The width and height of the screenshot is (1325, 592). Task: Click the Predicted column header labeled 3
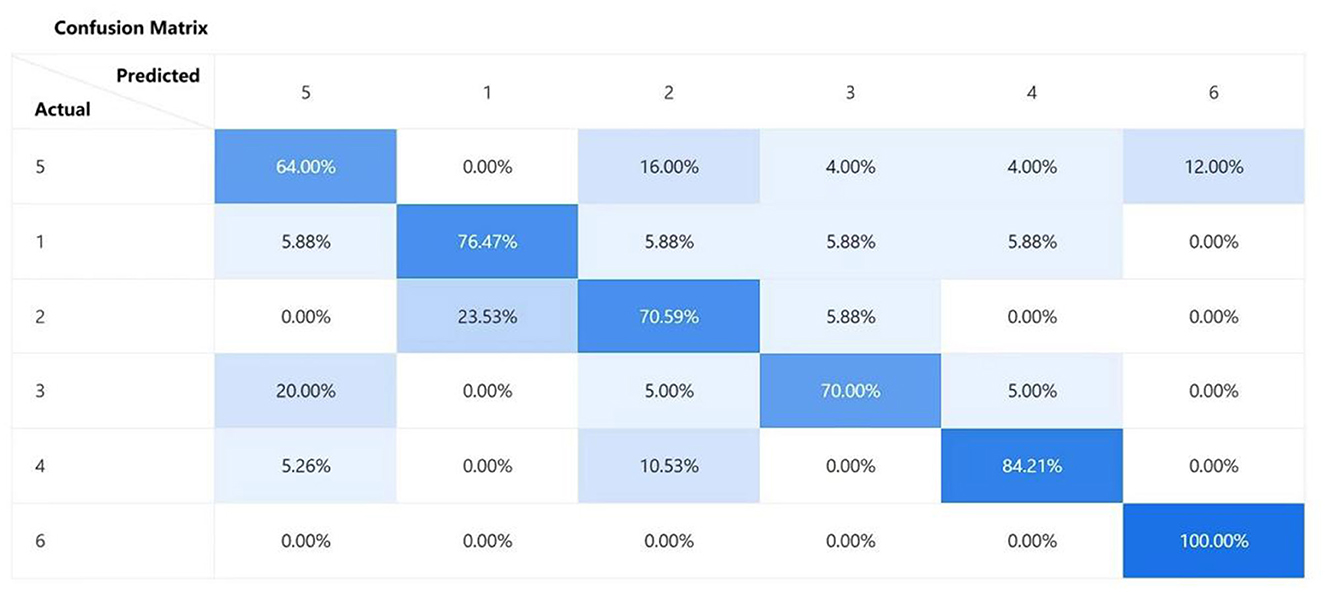[x=850, y=92]
